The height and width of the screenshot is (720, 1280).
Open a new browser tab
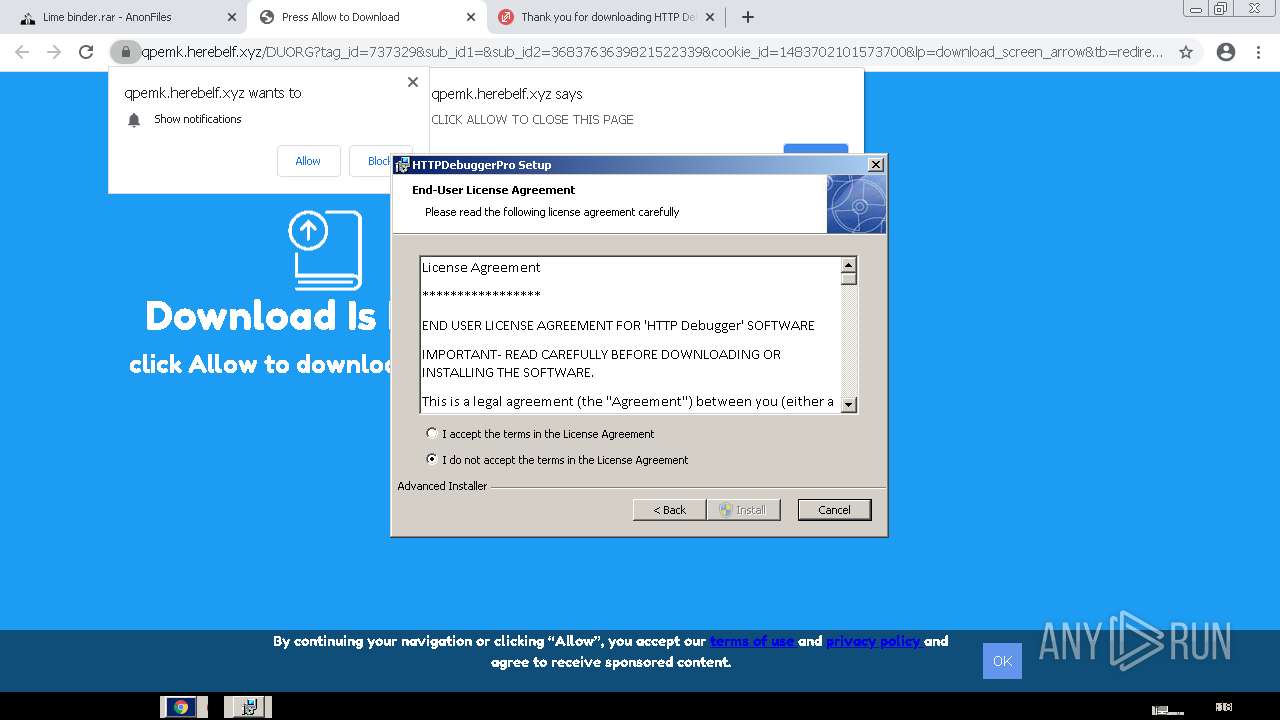point(747,17)
